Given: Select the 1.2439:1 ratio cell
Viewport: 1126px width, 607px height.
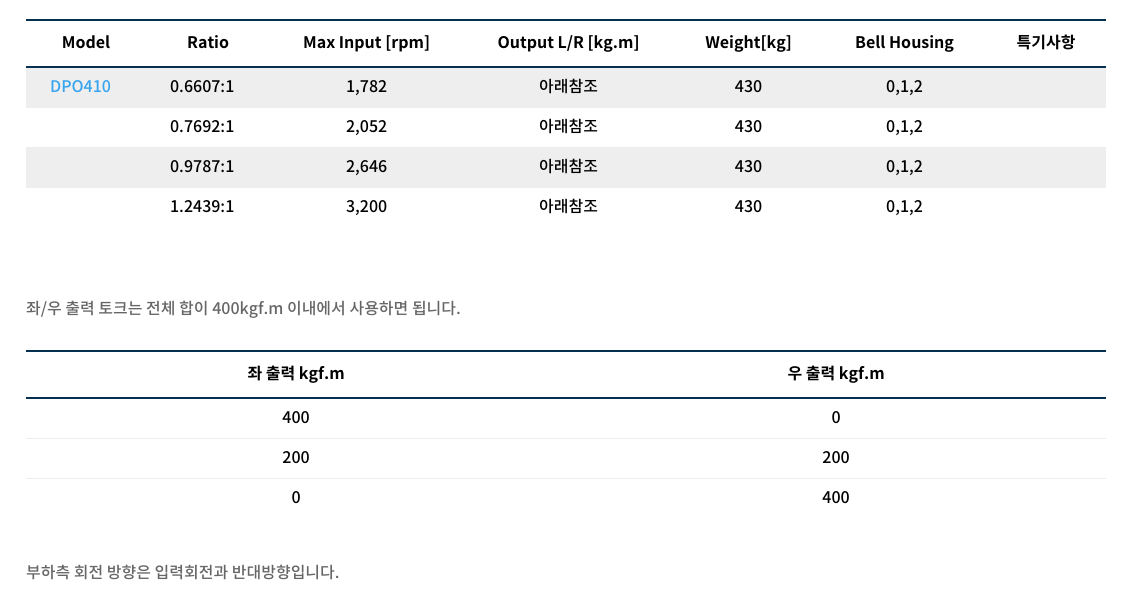Looking at the screenshot, I should [202, 207].
